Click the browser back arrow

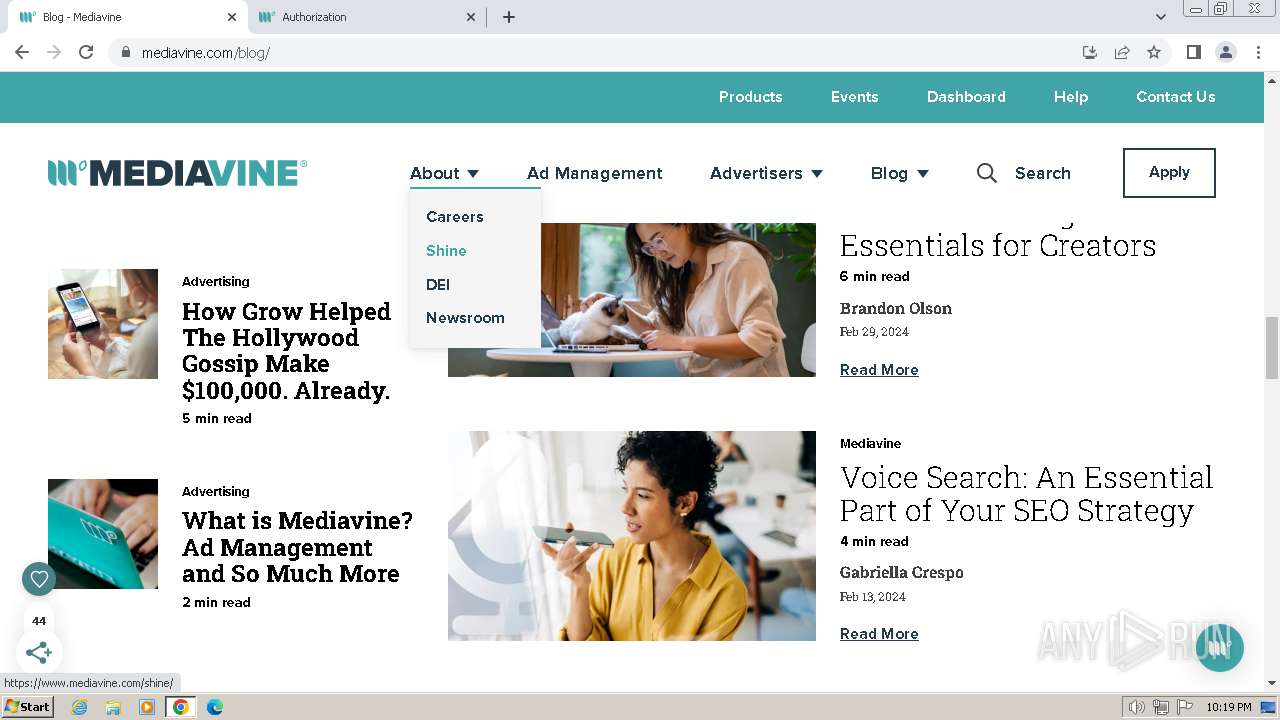tap(22, 52)
